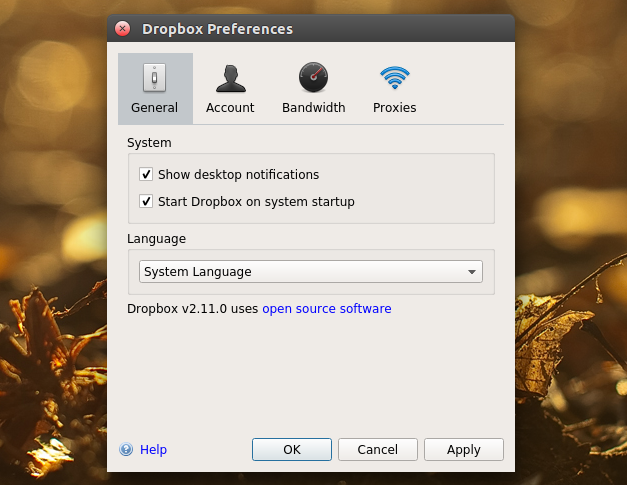Click the Help link text
Image resolution: width=627 pixels, height=485 pixels.
(154, 449)
